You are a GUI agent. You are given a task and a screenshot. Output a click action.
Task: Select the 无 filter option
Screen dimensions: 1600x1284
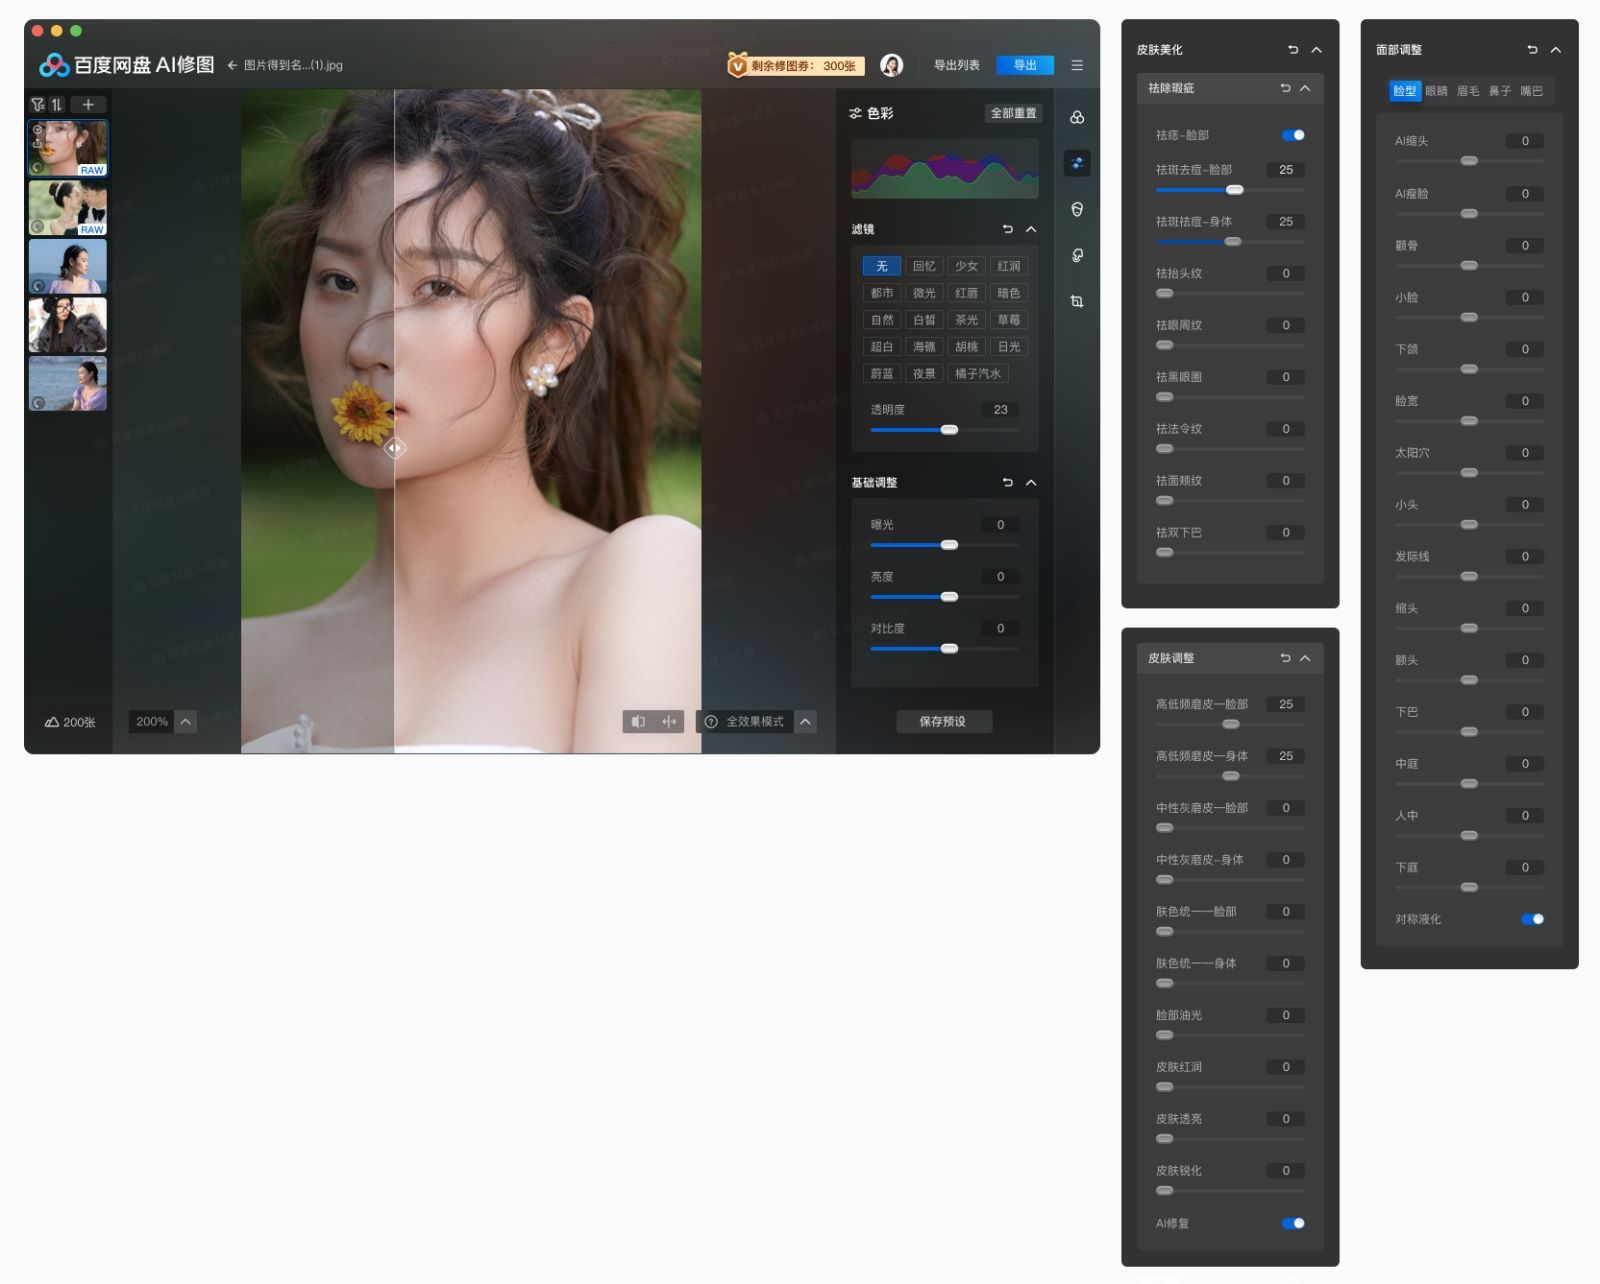pos(882,266)
